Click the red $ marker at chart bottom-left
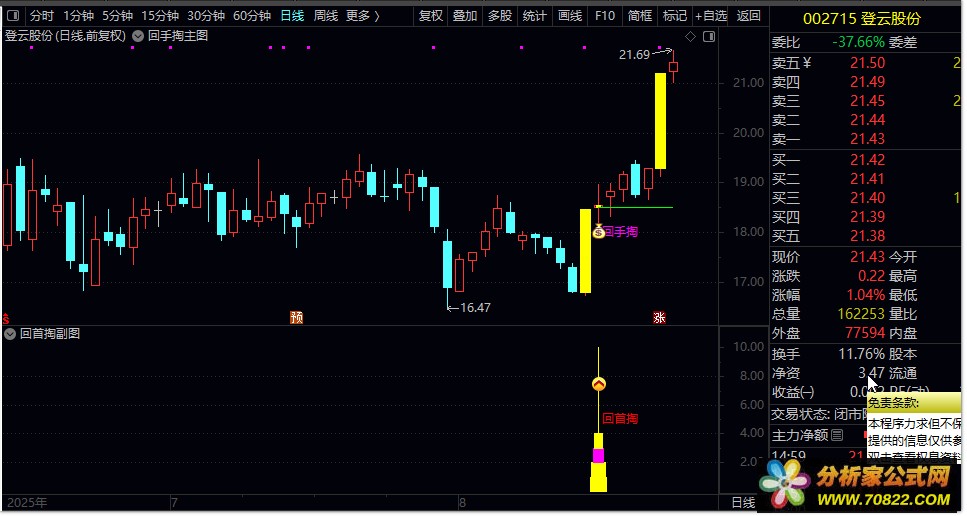Screen dimensions: 967x516 (x=6, y=319)
